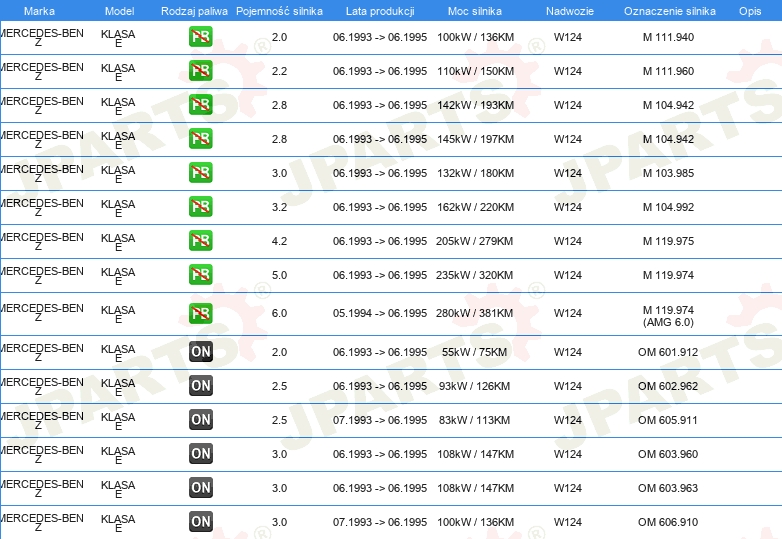This screenshot has width=782, height=539.
Task: Click production years in OM 605.911 row
Action: [380, 420]
